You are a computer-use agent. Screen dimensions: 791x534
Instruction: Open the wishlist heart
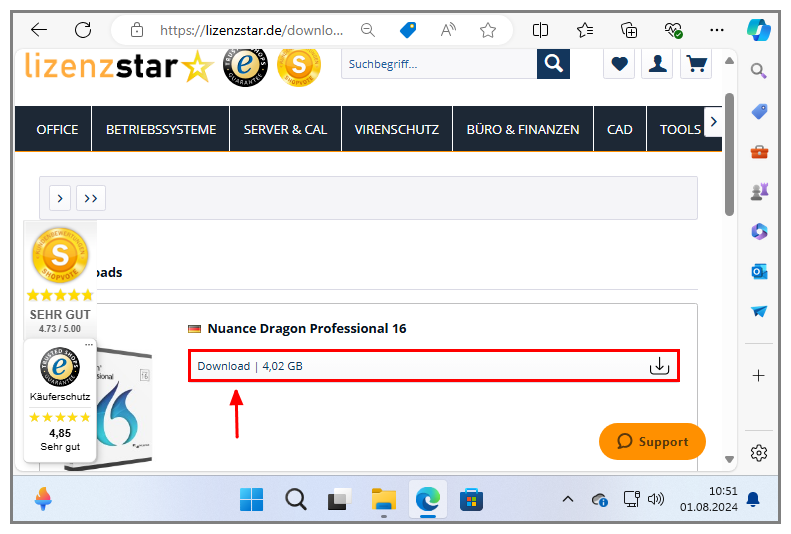[619, 64]
